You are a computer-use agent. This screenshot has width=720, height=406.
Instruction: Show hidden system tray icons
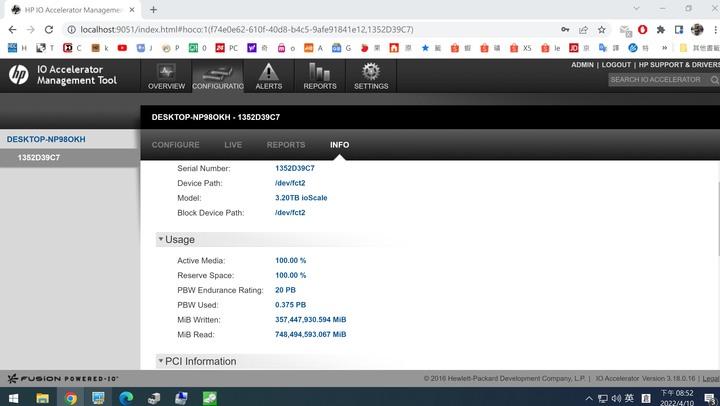click(x=589, y=398)
